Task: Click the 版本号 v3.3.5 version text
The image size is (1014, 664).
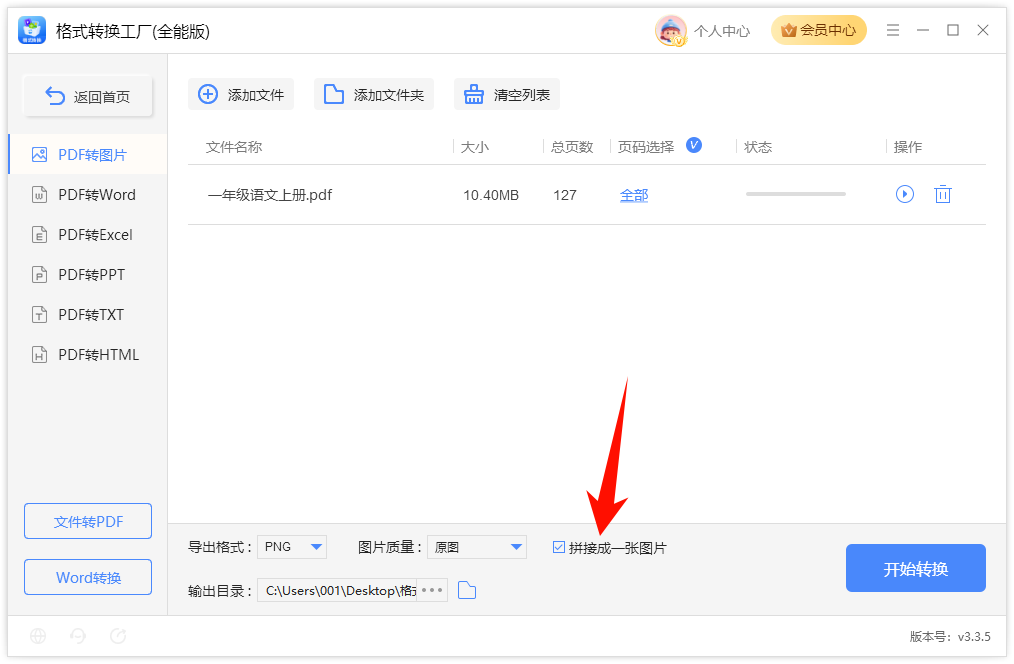Action: pyautogui.click(x=950, y=637)
